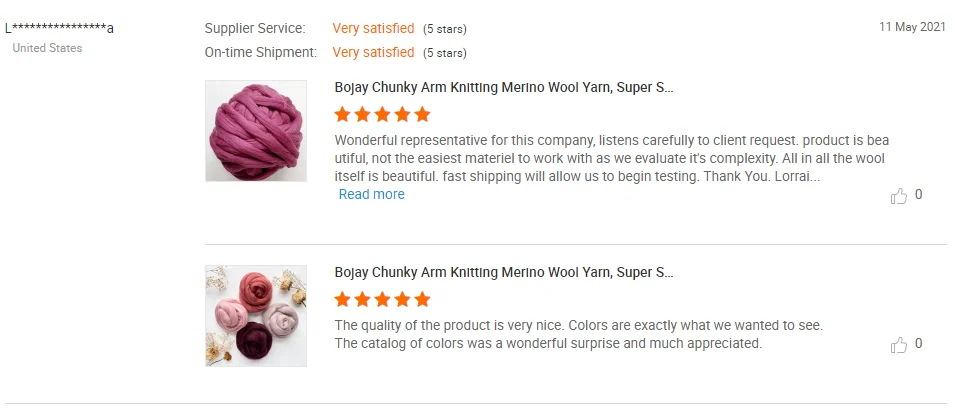Click the masked reviewer name L***a

[x=59, y=28]
